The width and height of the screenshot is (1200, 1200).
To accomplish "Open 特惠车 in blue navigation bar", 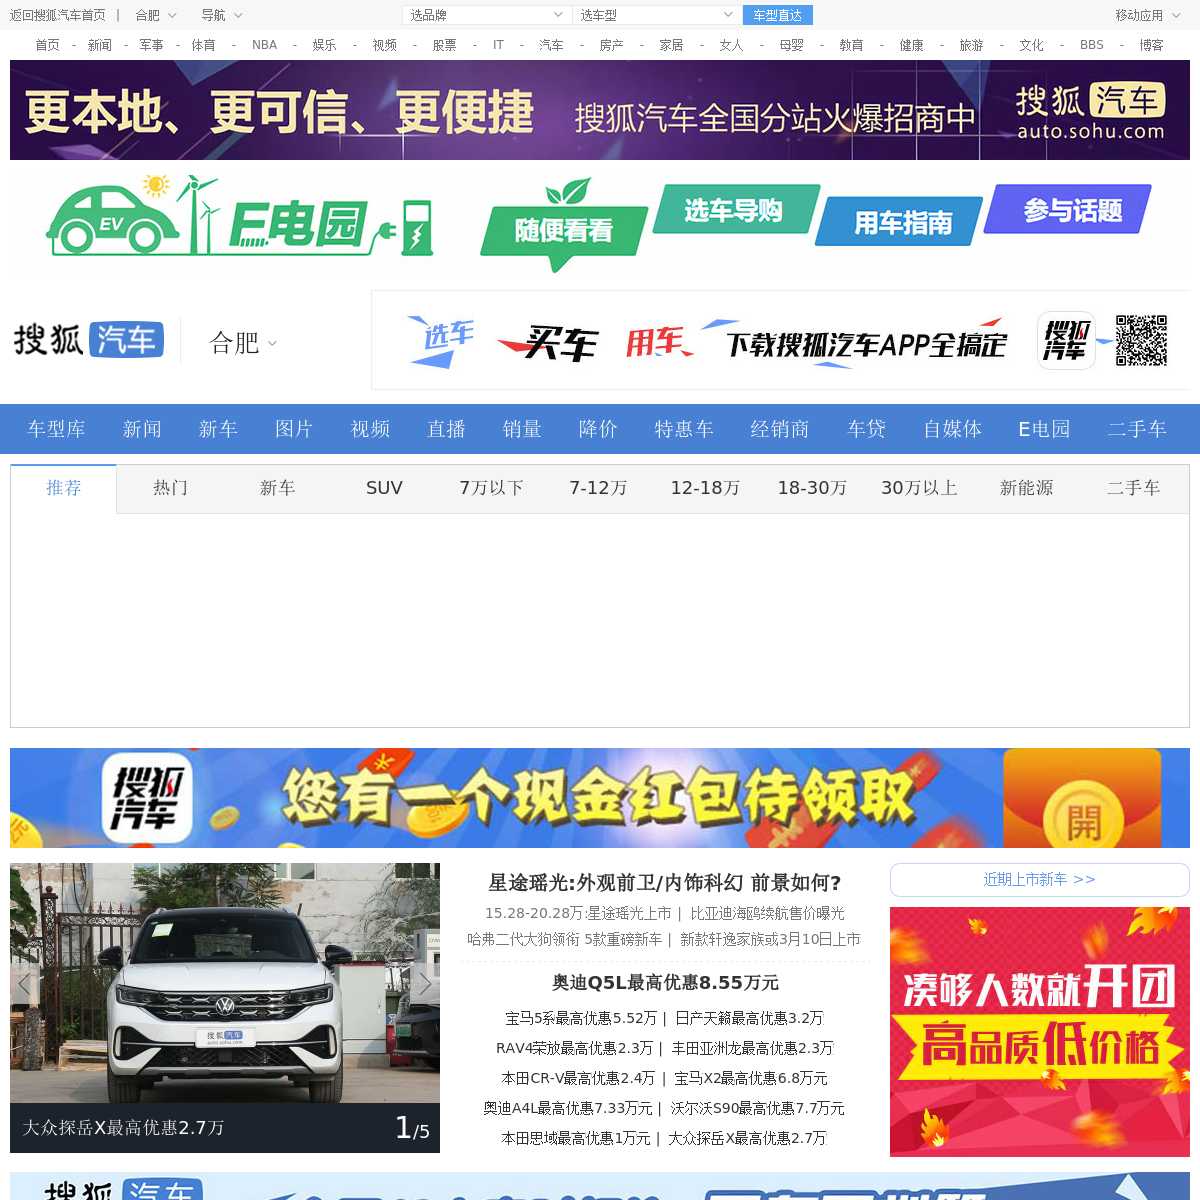I will pyautogui.click(x=684, y=429).
